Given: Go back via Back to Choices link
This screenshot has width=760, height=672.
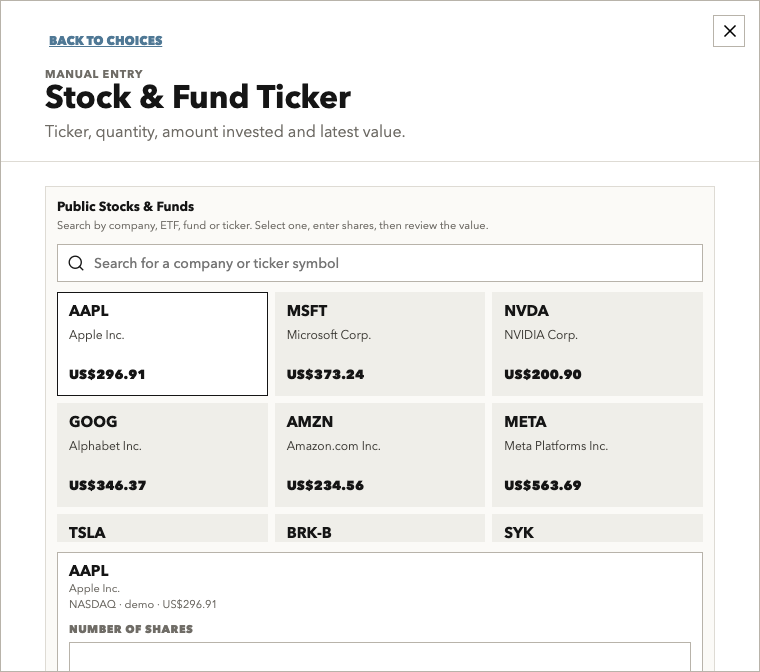Looking at the screenshot, I should click(x=106, y=40).
